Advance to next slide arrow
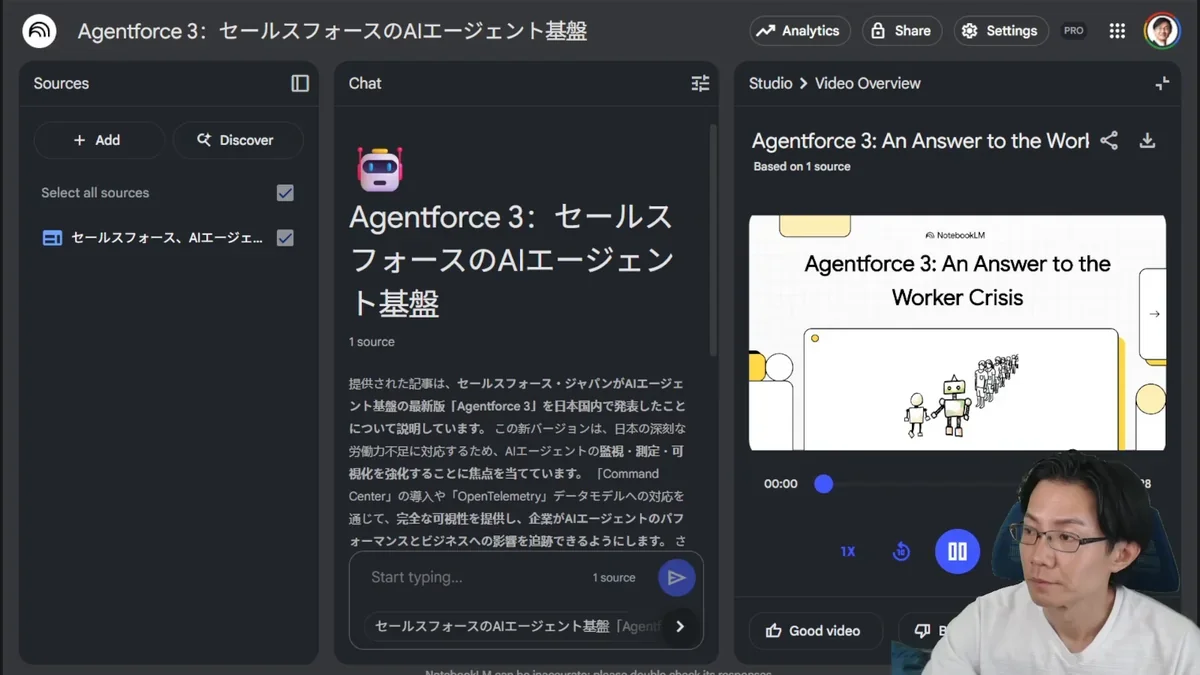This screenshot has height=675, width=1200. 1154,314
